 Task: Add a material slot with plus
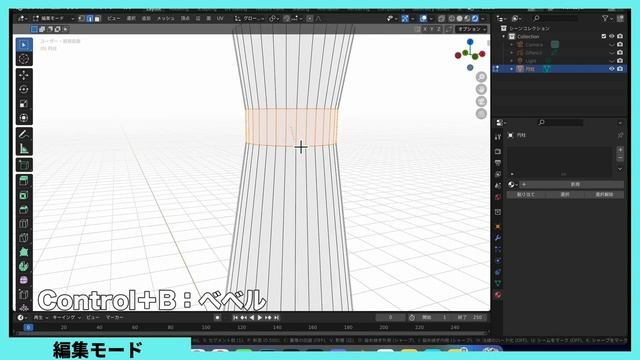coord(620,150)
